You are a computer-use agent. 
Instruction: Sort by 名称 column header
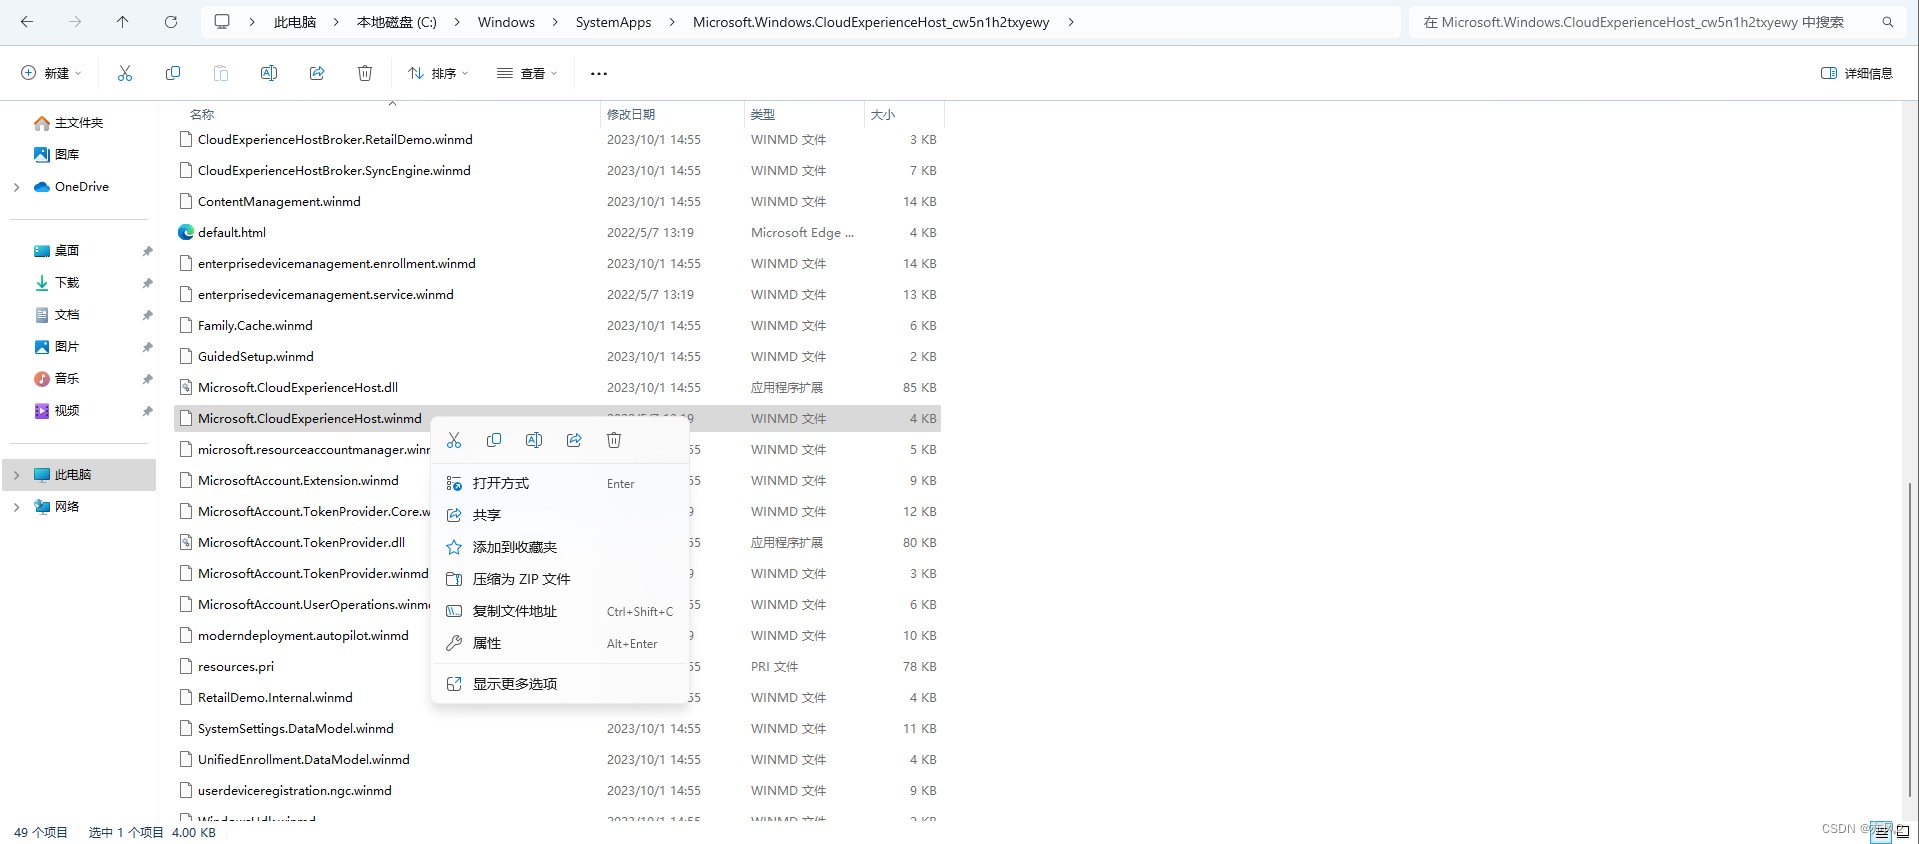pyautogui.click(x=202, y=115)
